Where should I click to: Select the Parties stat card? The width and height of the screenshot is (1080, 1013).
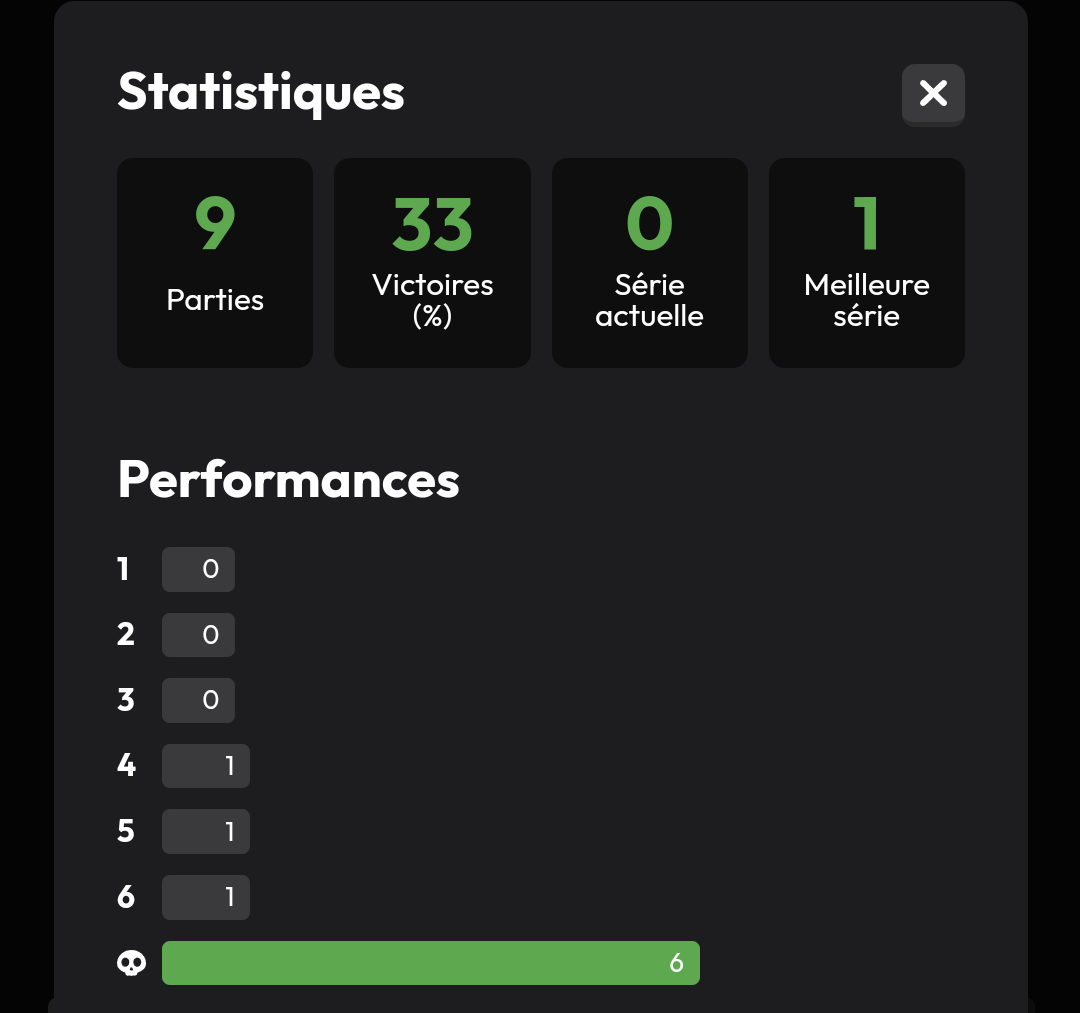click(x=215, y=262)
